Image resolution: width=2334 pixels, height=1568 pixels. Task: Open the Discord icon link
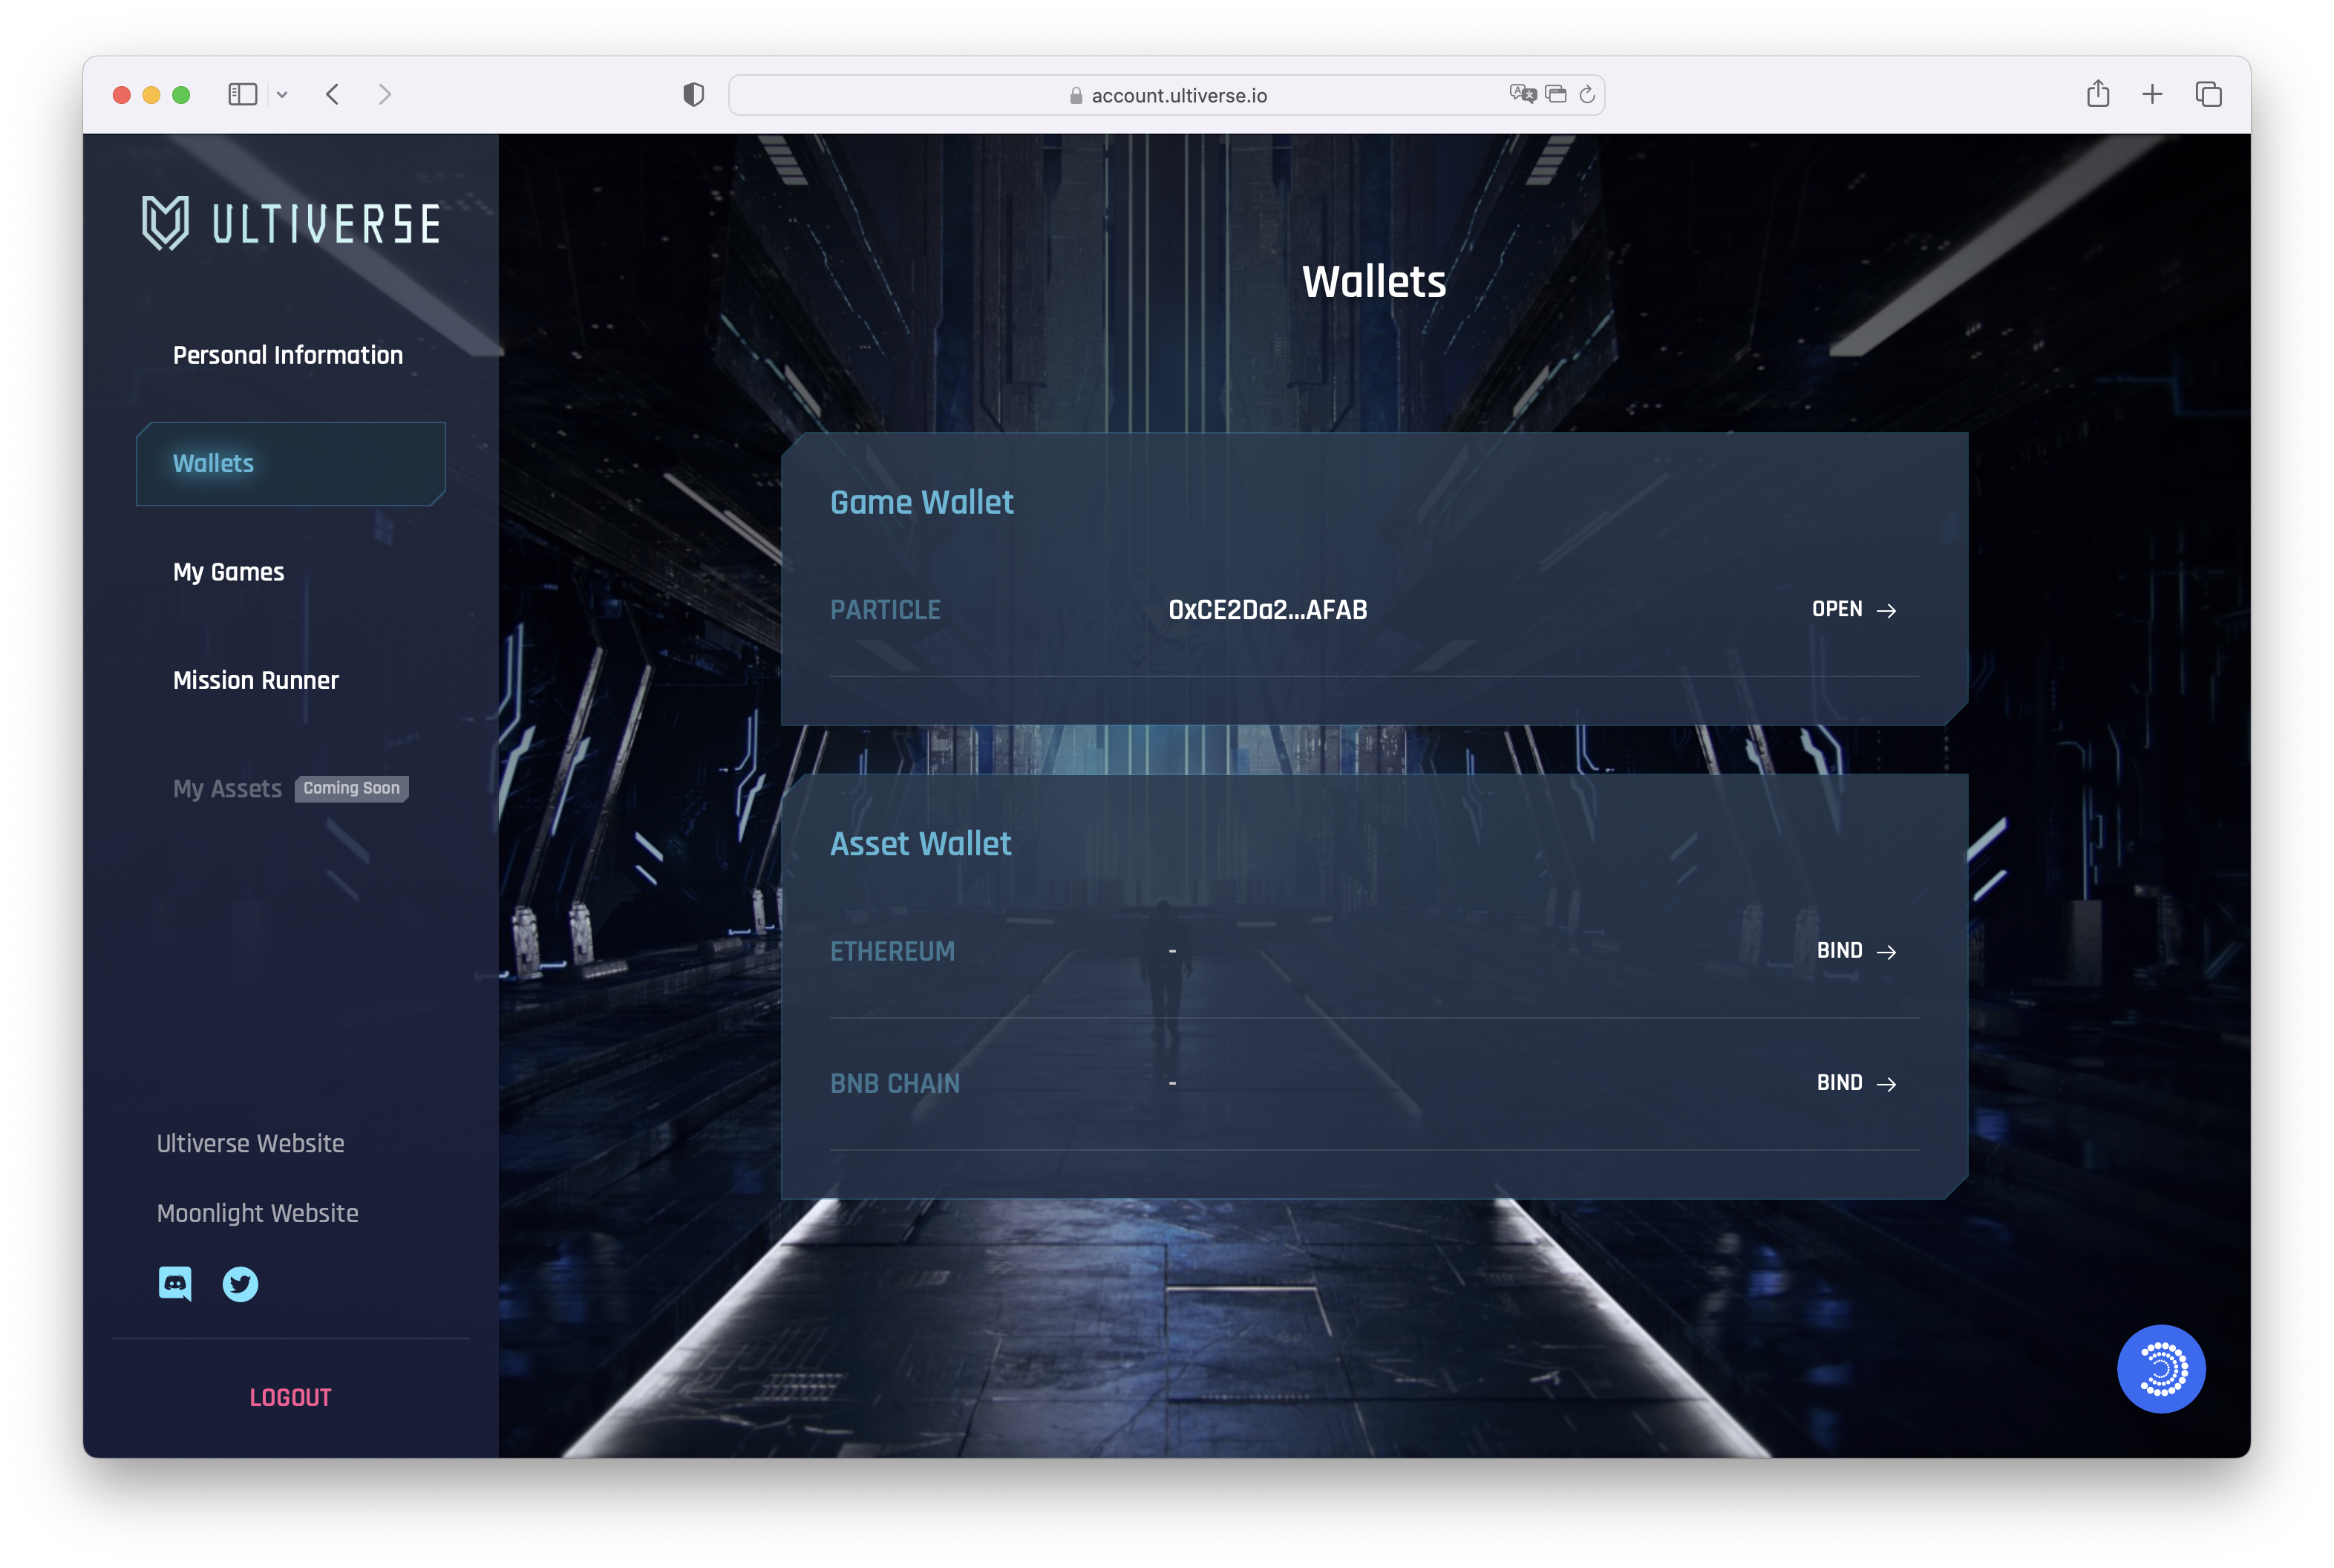click(175, 1283)
